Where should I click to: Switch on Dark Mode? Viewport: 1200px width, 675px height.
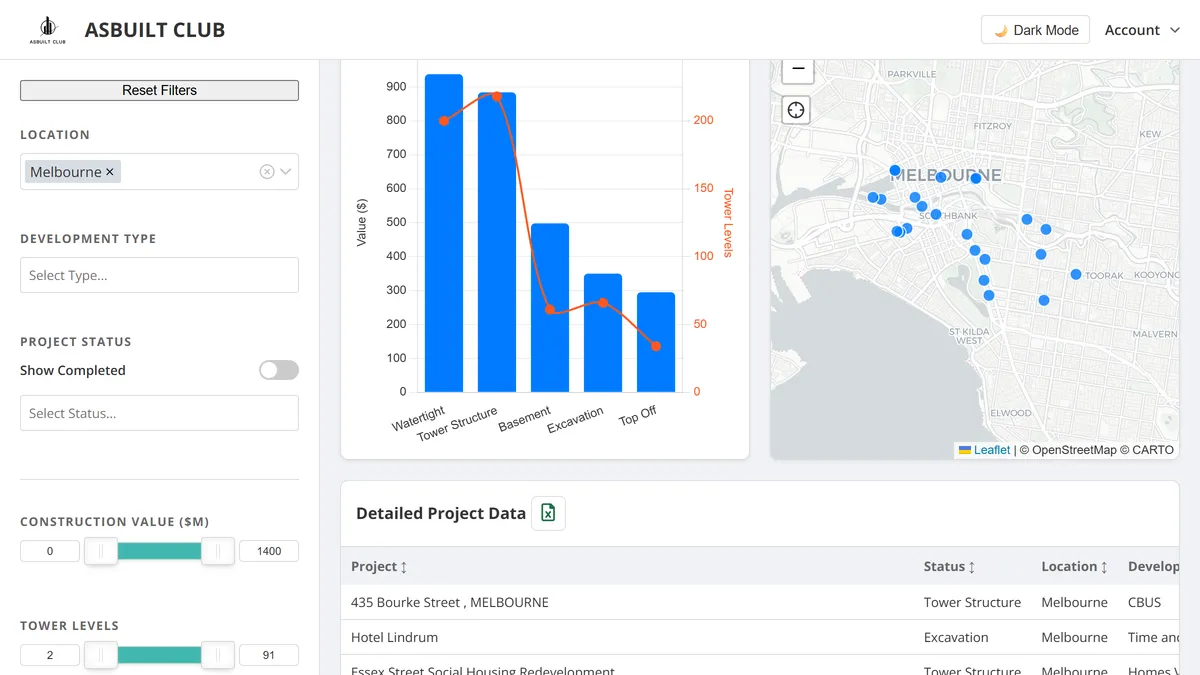[1036, 30]
